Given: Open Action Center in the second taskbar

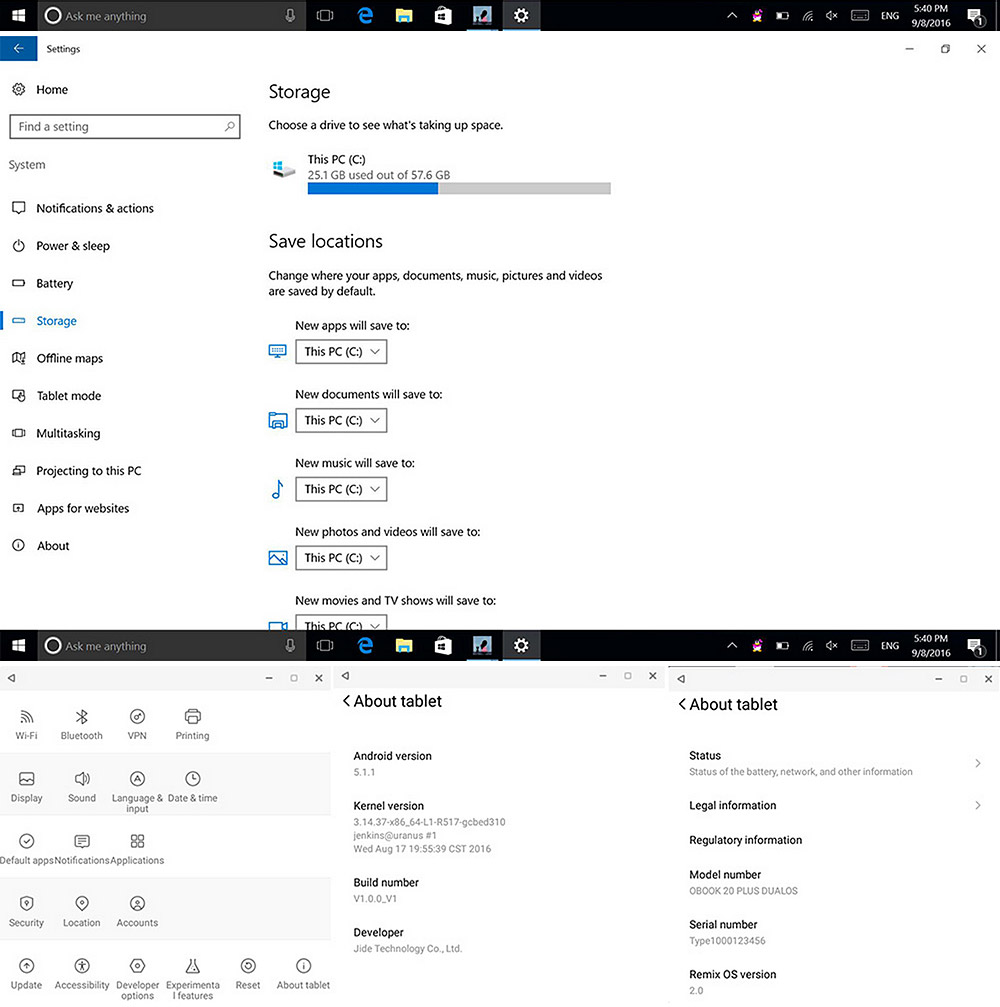Looking at the screenshot, I should 976,645.
